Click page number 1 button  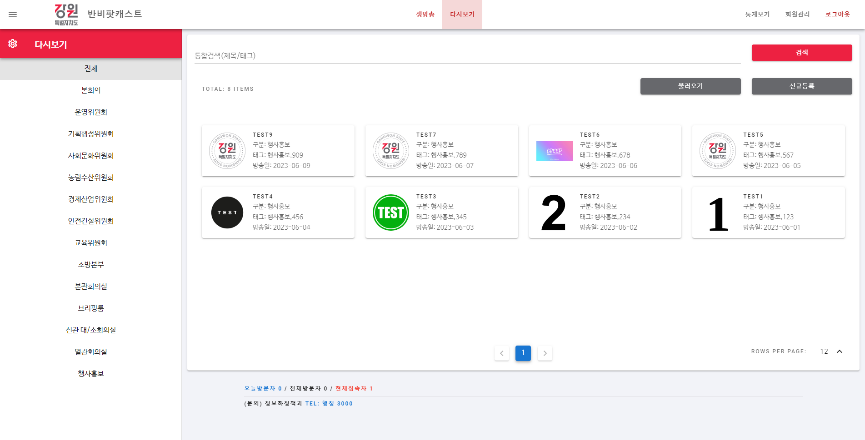coord(523,353)
